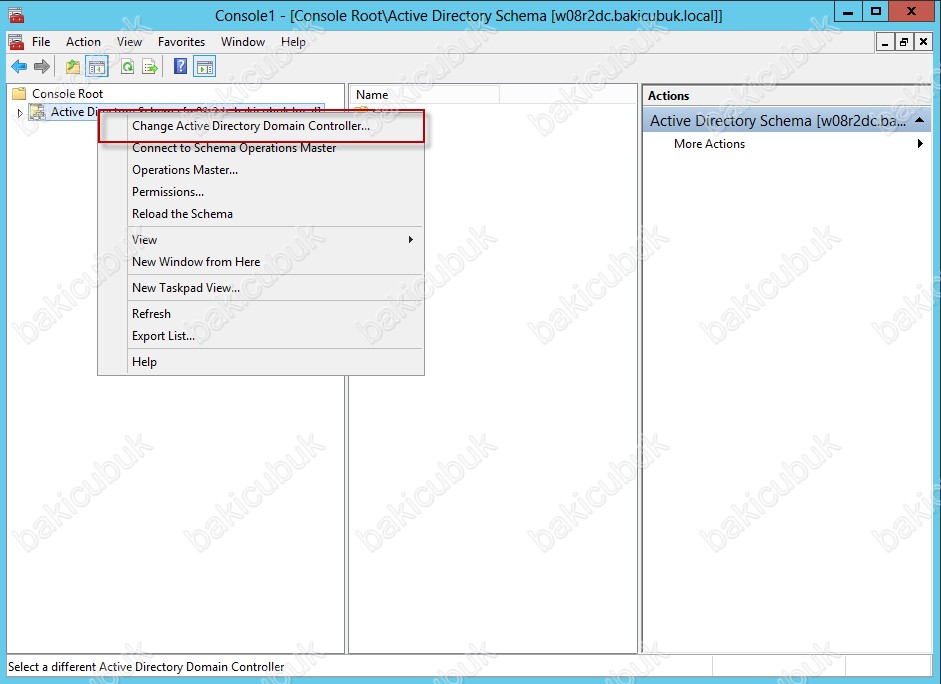This screenshot has width=941, height=684.
Task: Click the MMC icon beside the File menu
Action: click(x=16, y=41)
